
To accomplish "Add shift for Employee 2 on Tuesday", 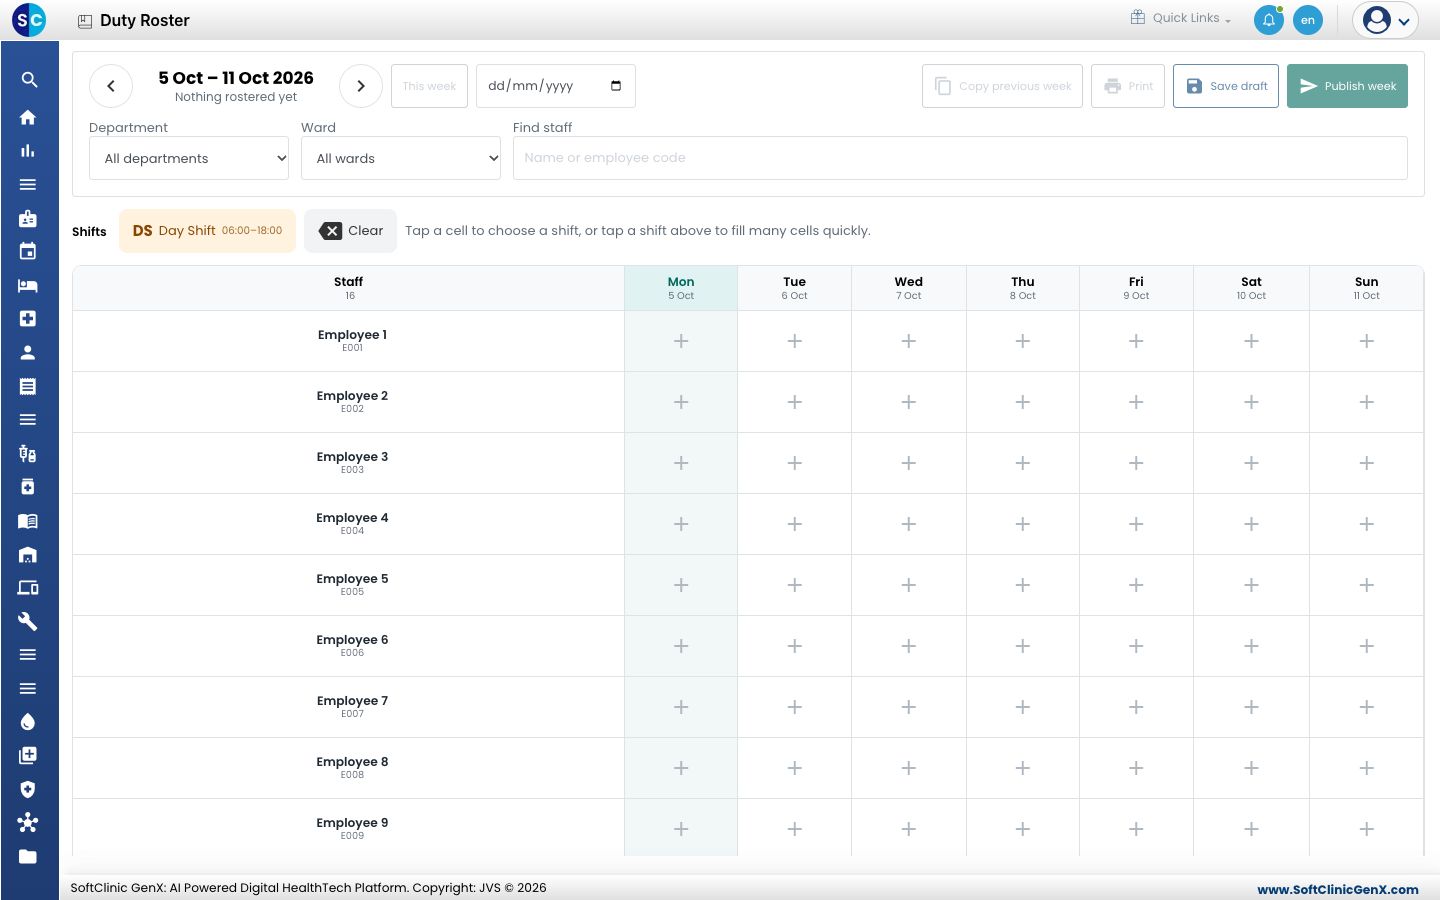I will (x=795, y=402).
